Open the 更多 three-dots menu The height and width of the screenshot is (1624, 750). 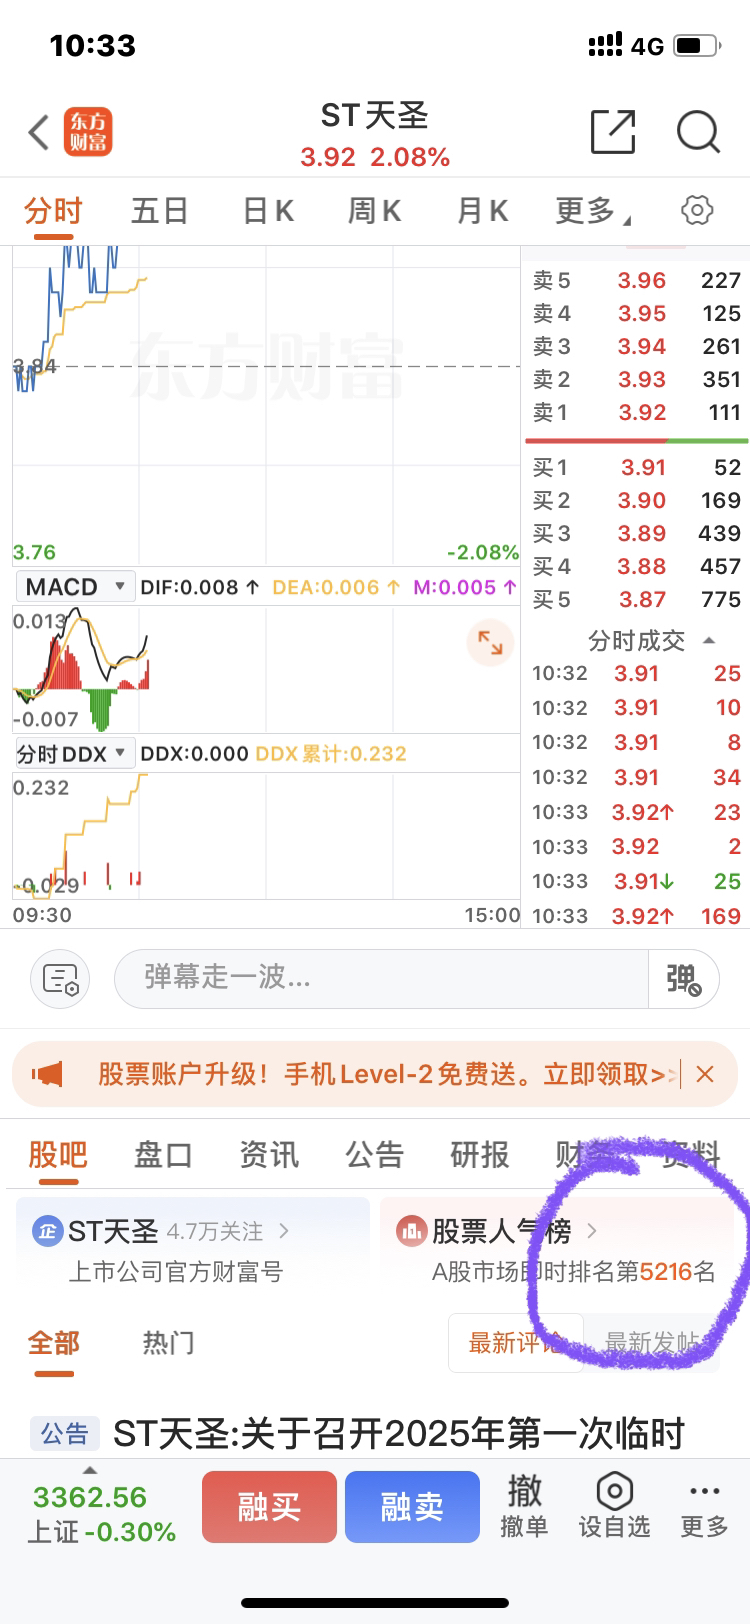click(704, 1506)
